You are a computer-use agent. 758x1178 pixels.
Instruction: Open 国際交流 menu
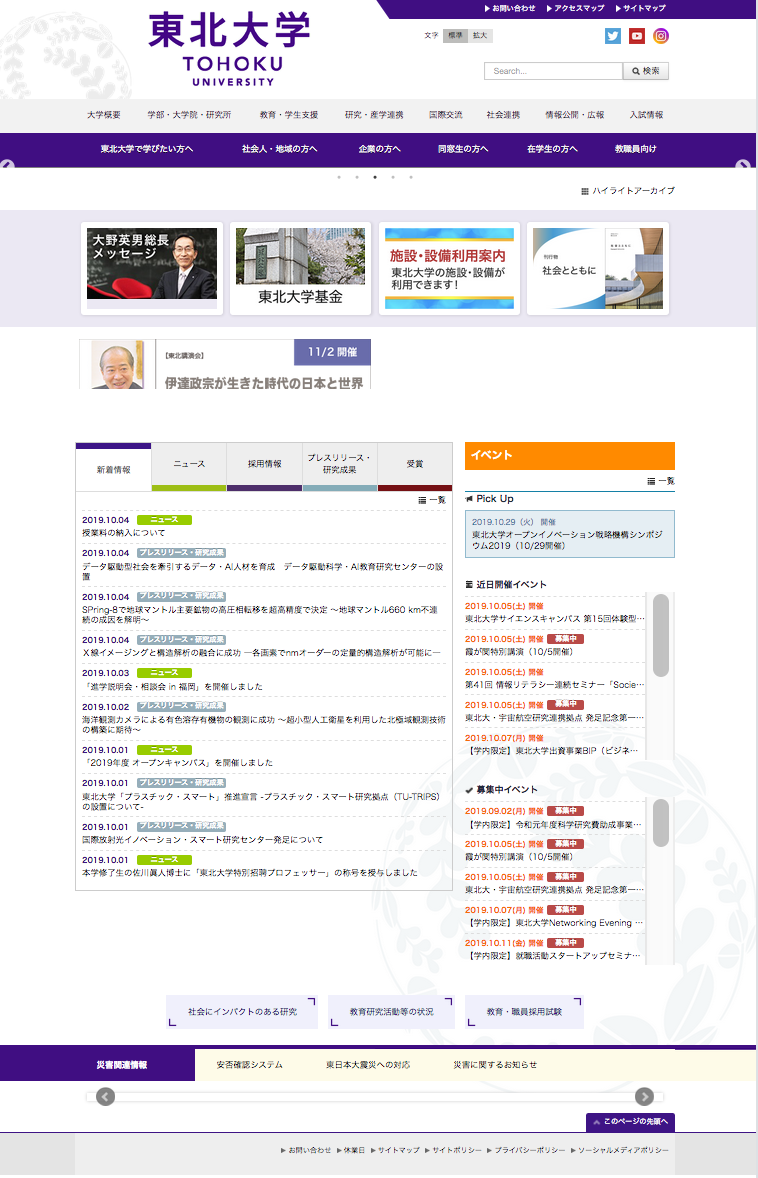446,115
